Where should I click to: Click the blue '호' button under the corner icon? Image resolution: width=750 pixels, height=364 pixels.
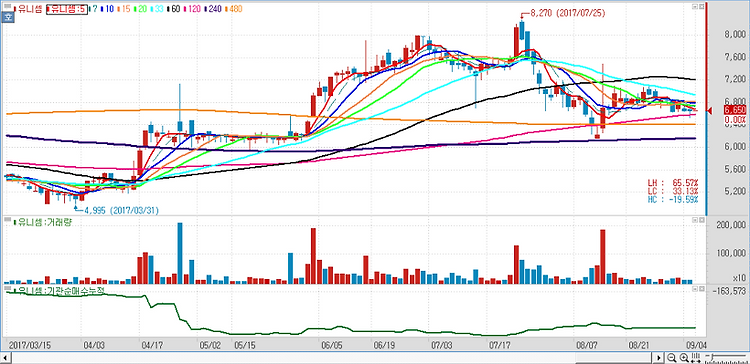(7, 18)
